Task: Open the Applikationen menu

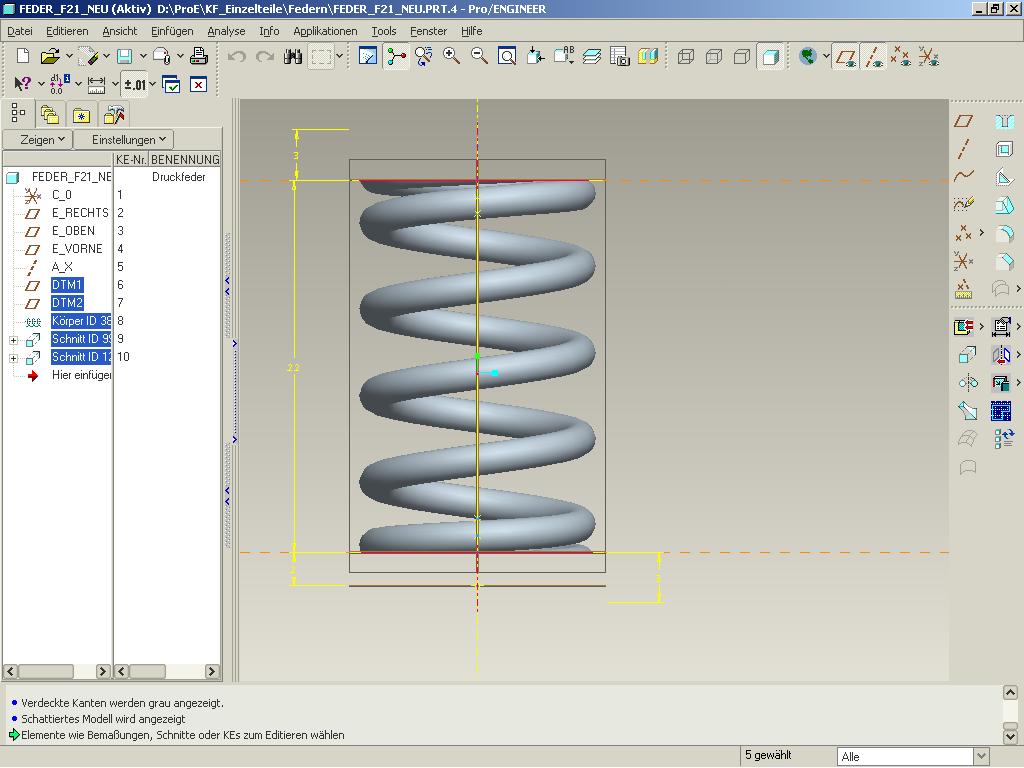Action: [325, 31]
